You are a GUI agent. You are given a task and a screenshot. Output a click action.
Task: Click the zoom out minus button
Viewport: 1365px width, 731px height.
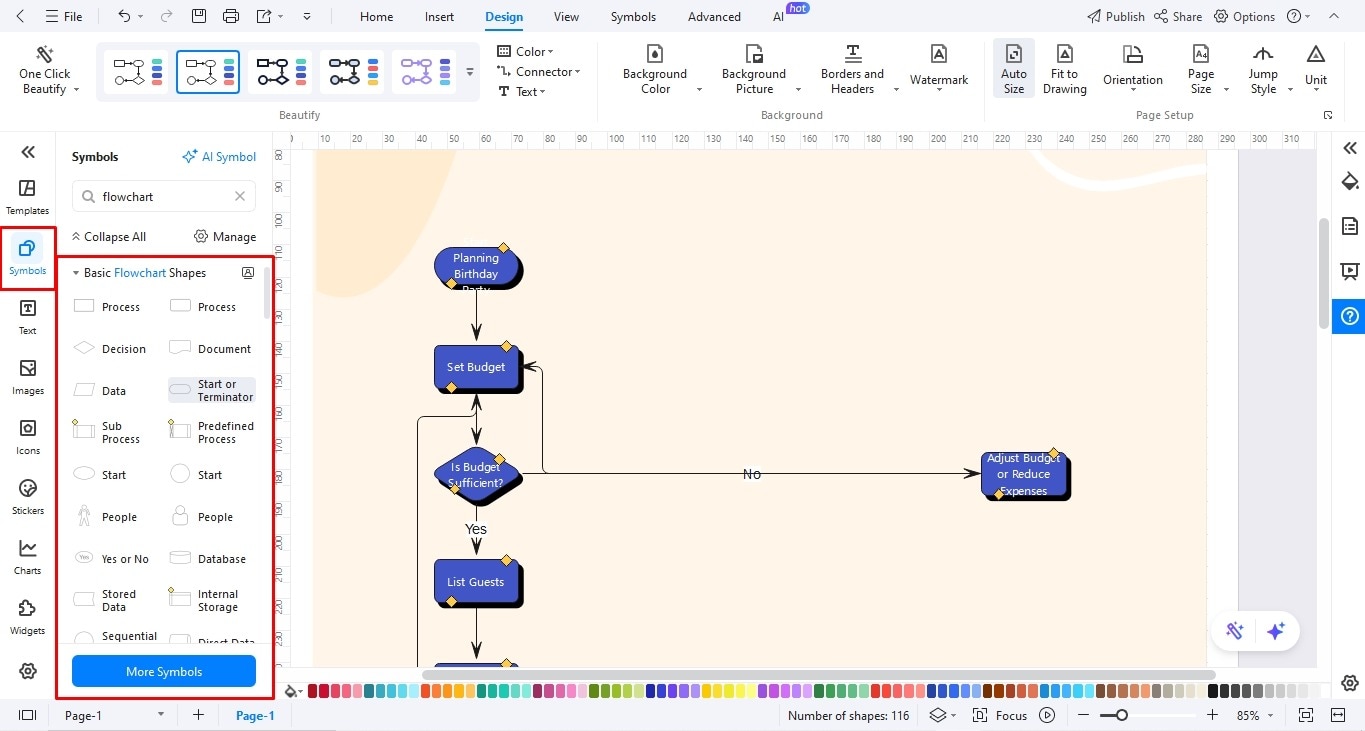(1084, 715)
